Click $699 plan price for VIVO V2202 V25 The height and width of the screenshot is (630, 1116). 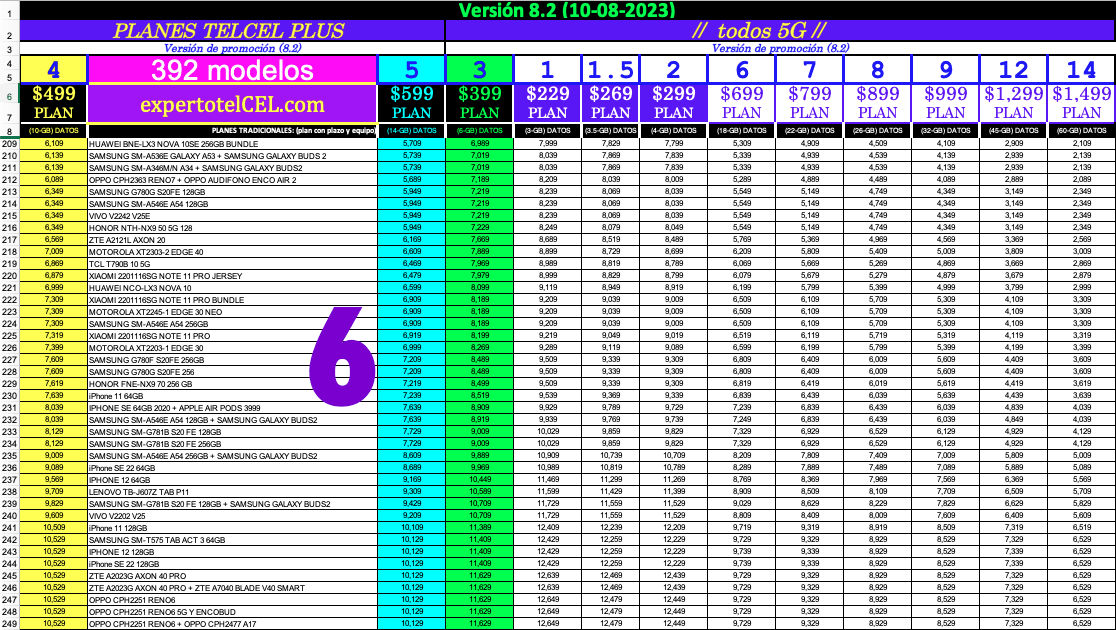tap(742, 515)
